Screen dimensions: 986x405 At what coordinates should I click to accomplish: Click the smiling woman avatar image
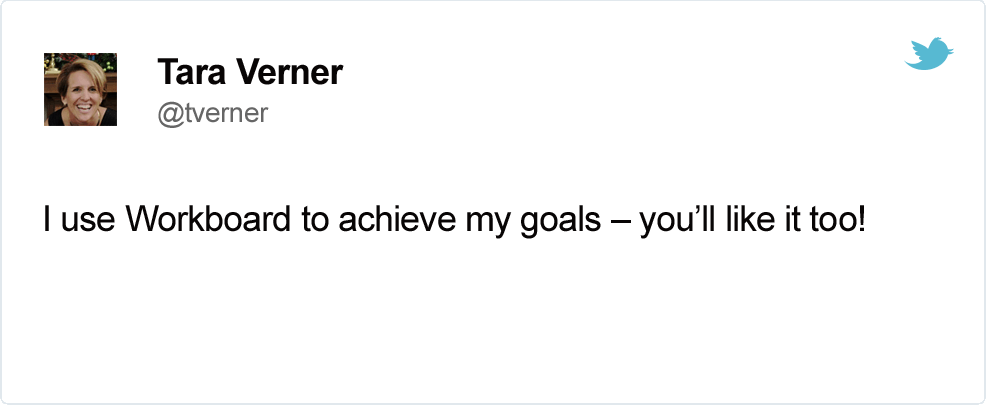click(x=80, y=89)
